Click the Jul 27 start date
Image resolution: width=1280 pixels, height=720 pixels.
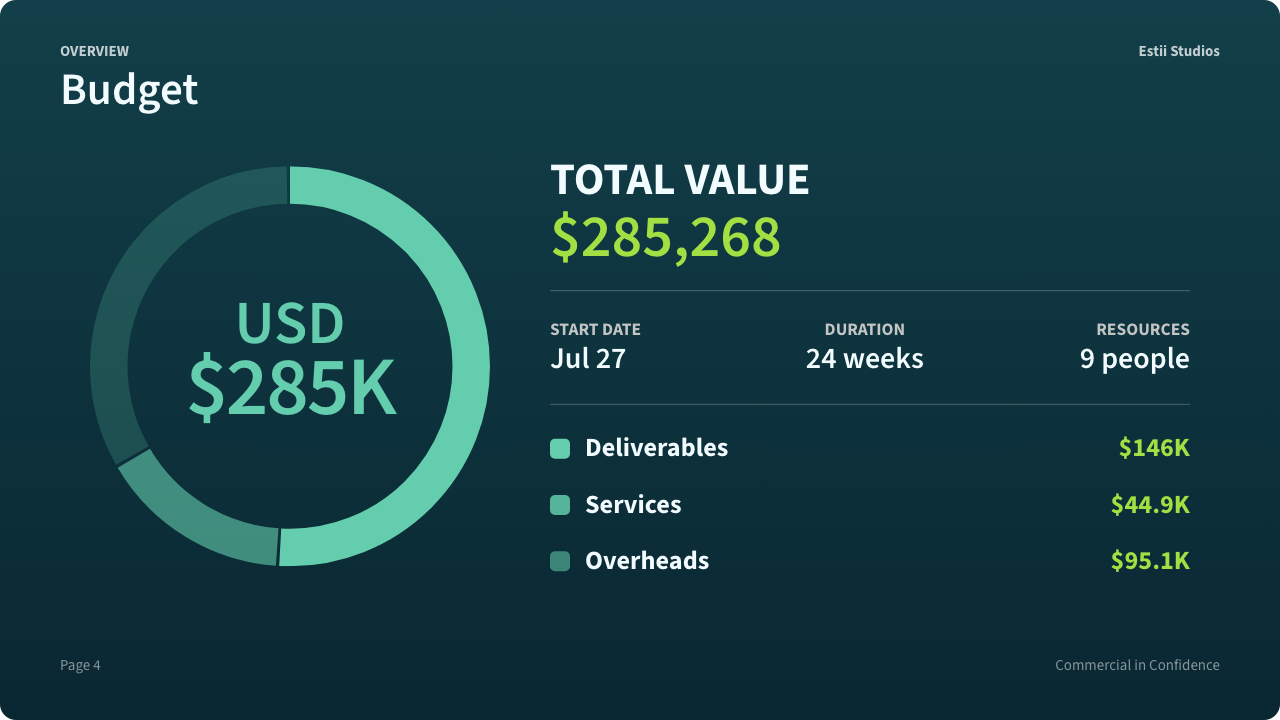tap(588, 359)
